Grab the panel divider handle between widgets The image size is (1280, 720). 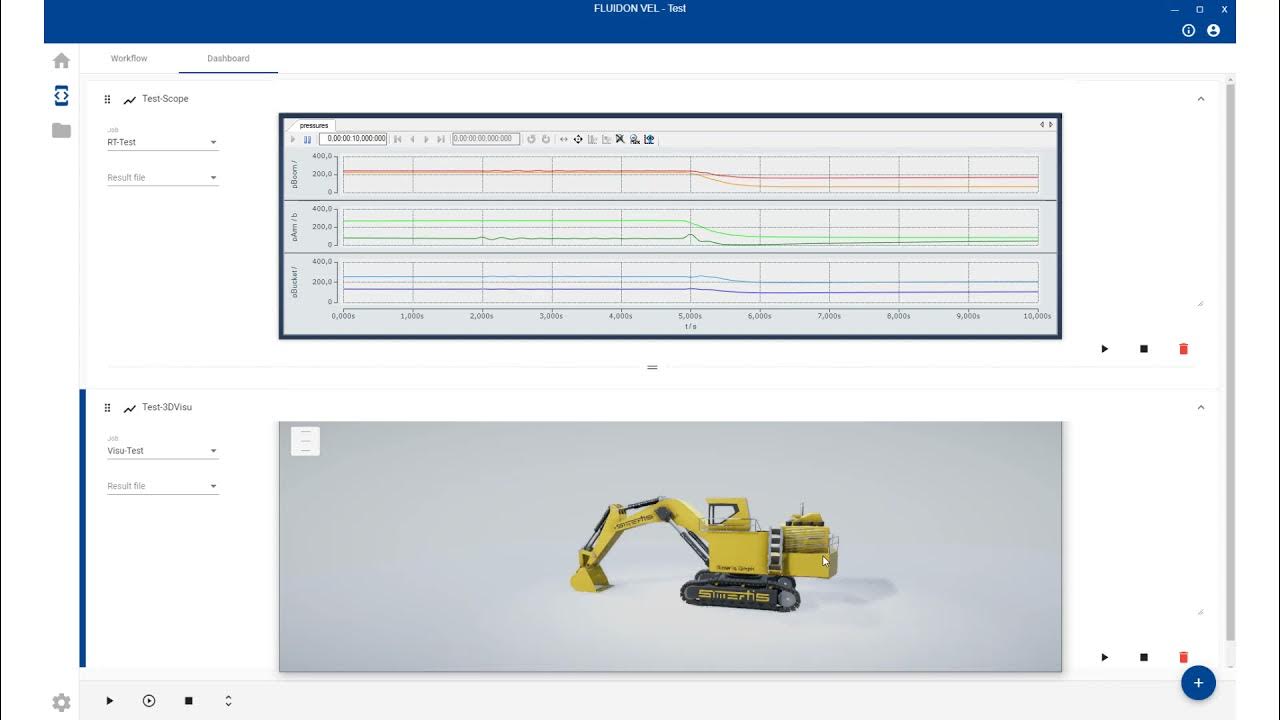652,367
